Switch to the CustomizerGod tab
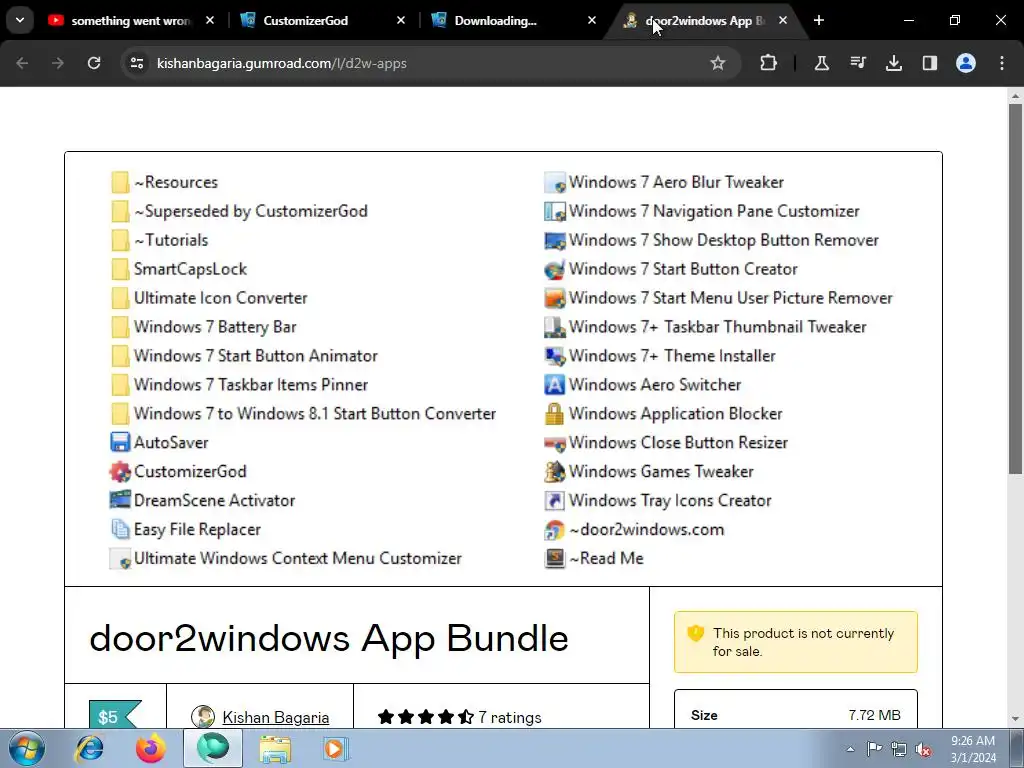 click(x=321, y=20)
